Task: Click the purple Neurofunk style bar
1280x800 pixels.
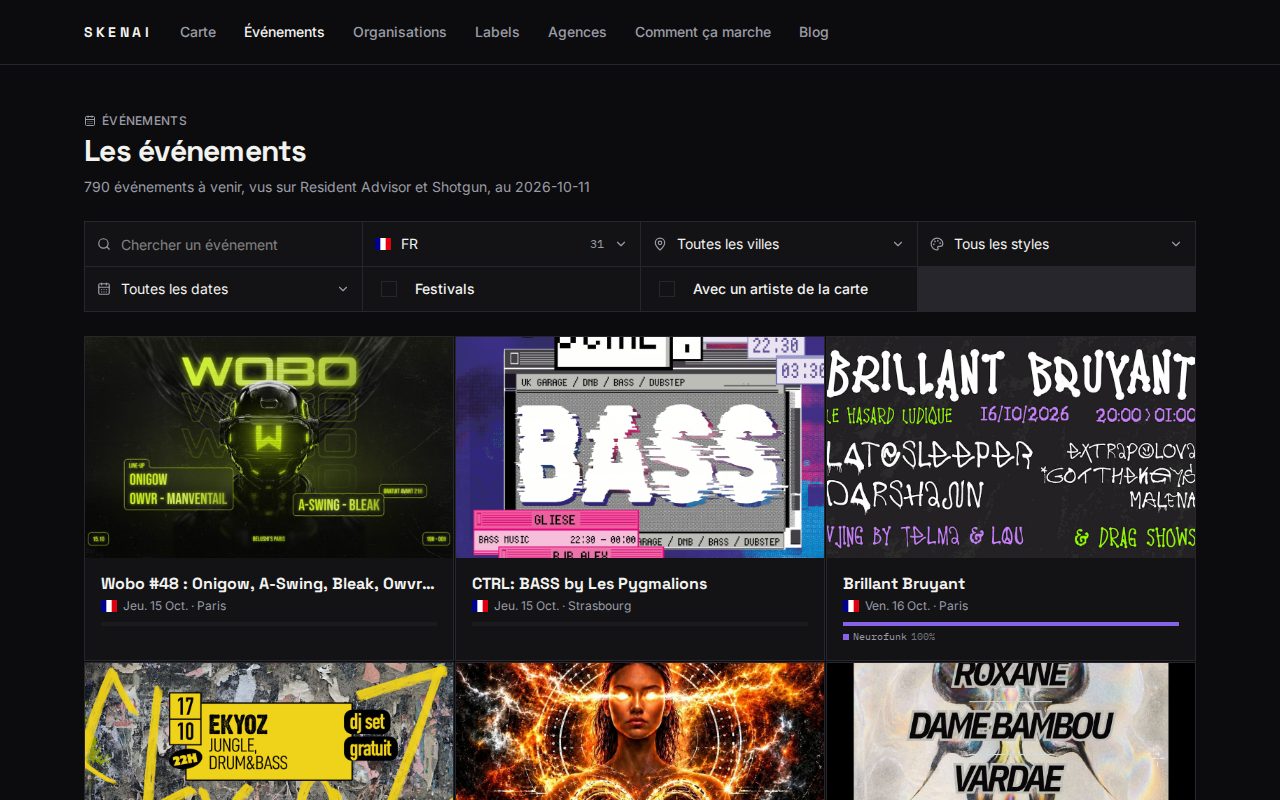Action: point(1011,624)
